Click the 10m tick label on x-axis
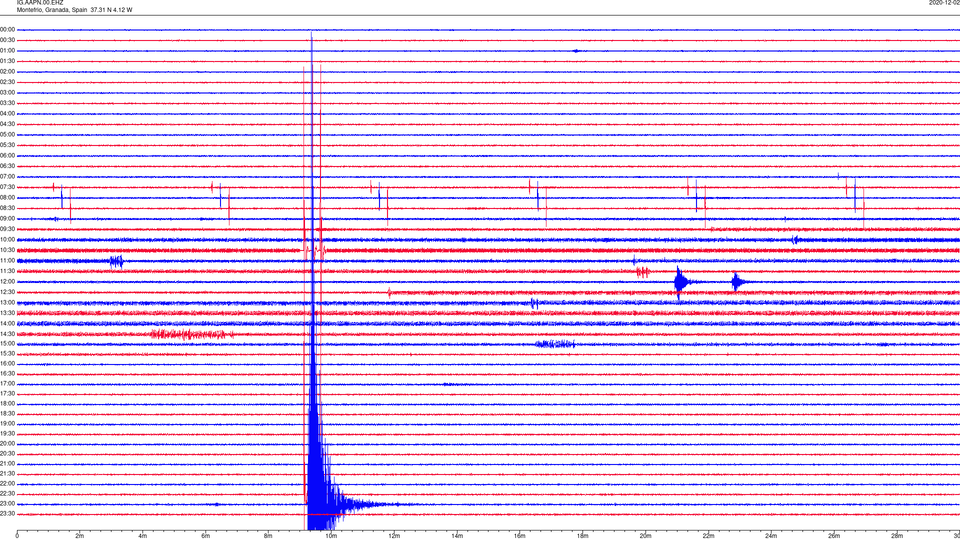Screen dimensions: 960x540 tap(331, 536)
